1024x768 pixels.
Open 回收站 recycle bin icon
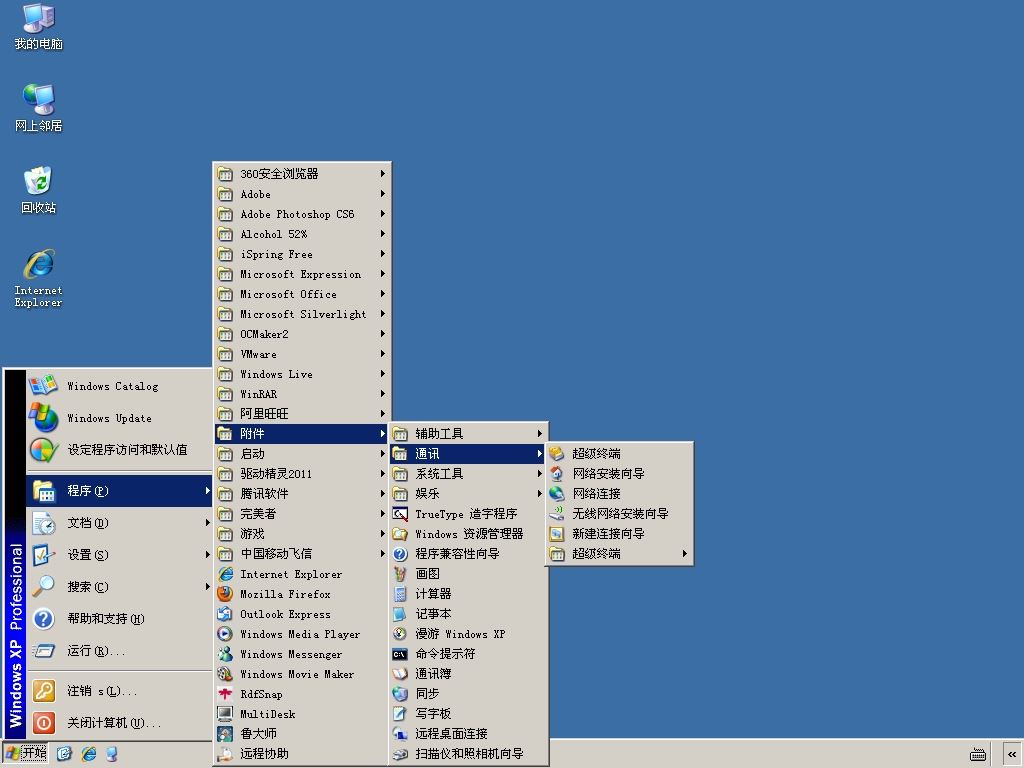click(x=39, y=190)
